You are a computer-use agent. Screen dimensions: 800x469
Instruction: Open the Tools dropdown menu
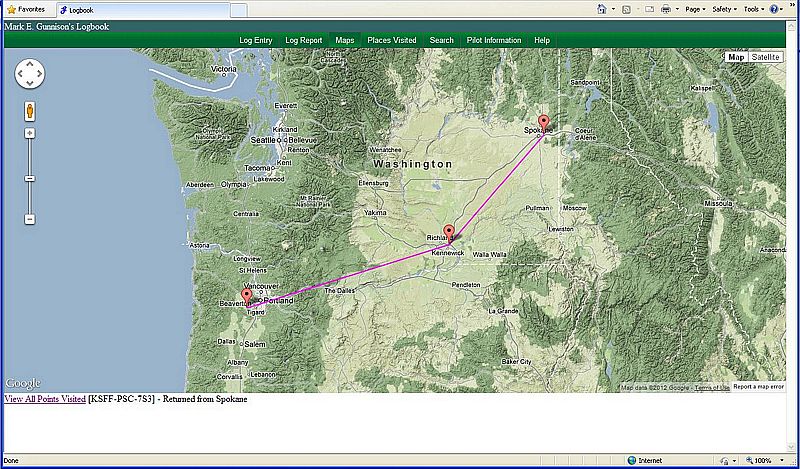tap(754, 9)
